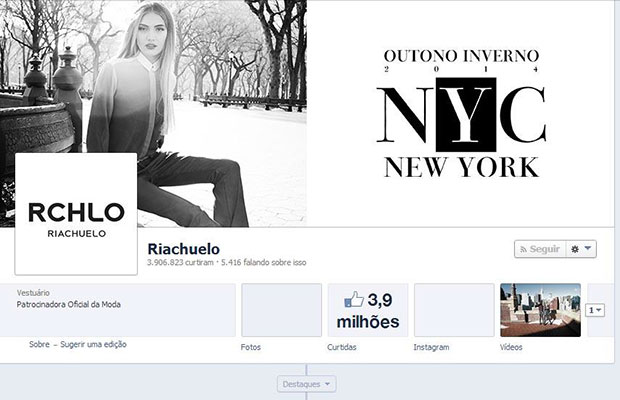Click the Curtidas label

tap(342, 347)
